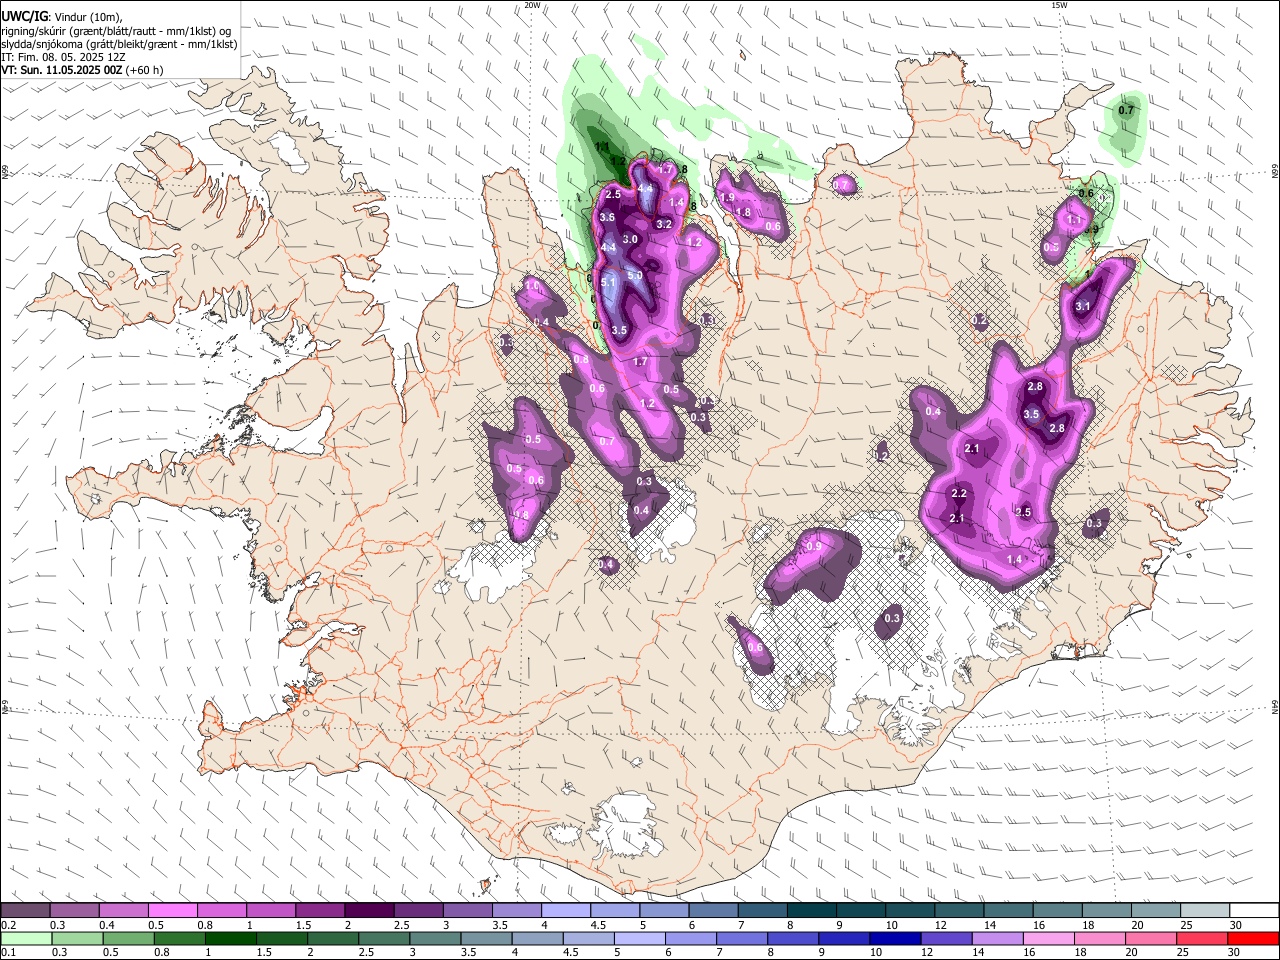This screenshot has height=960, width=1280.
Task: Select the '2.2' value in eastern purple area
Action: [959, 494]
